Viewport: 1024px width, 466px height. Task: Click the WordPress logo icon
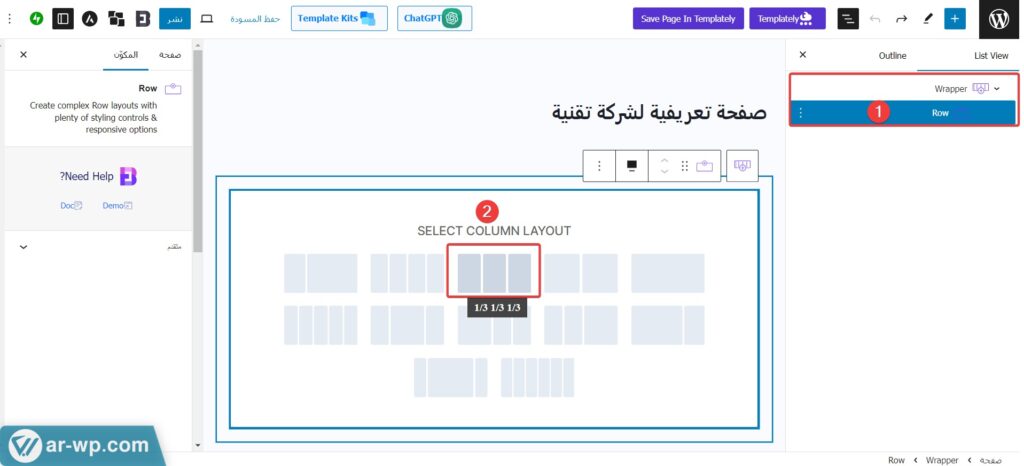[998, 19]
